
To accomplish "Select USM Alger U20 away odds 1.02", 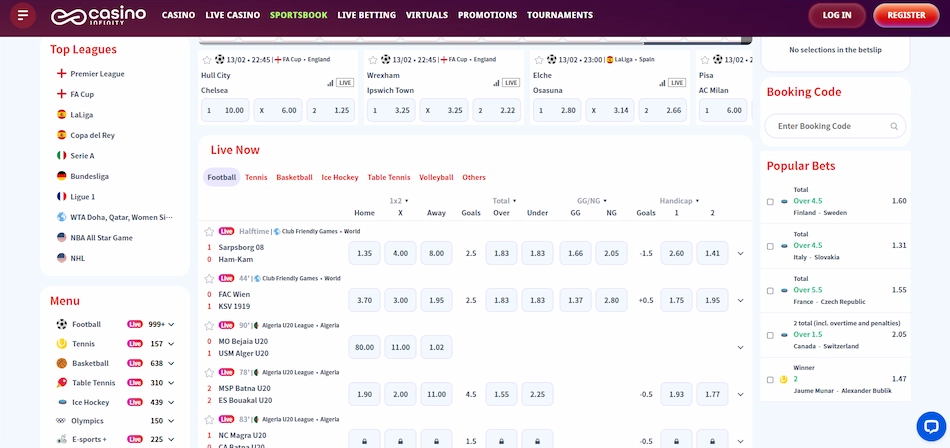I will 436,347.
